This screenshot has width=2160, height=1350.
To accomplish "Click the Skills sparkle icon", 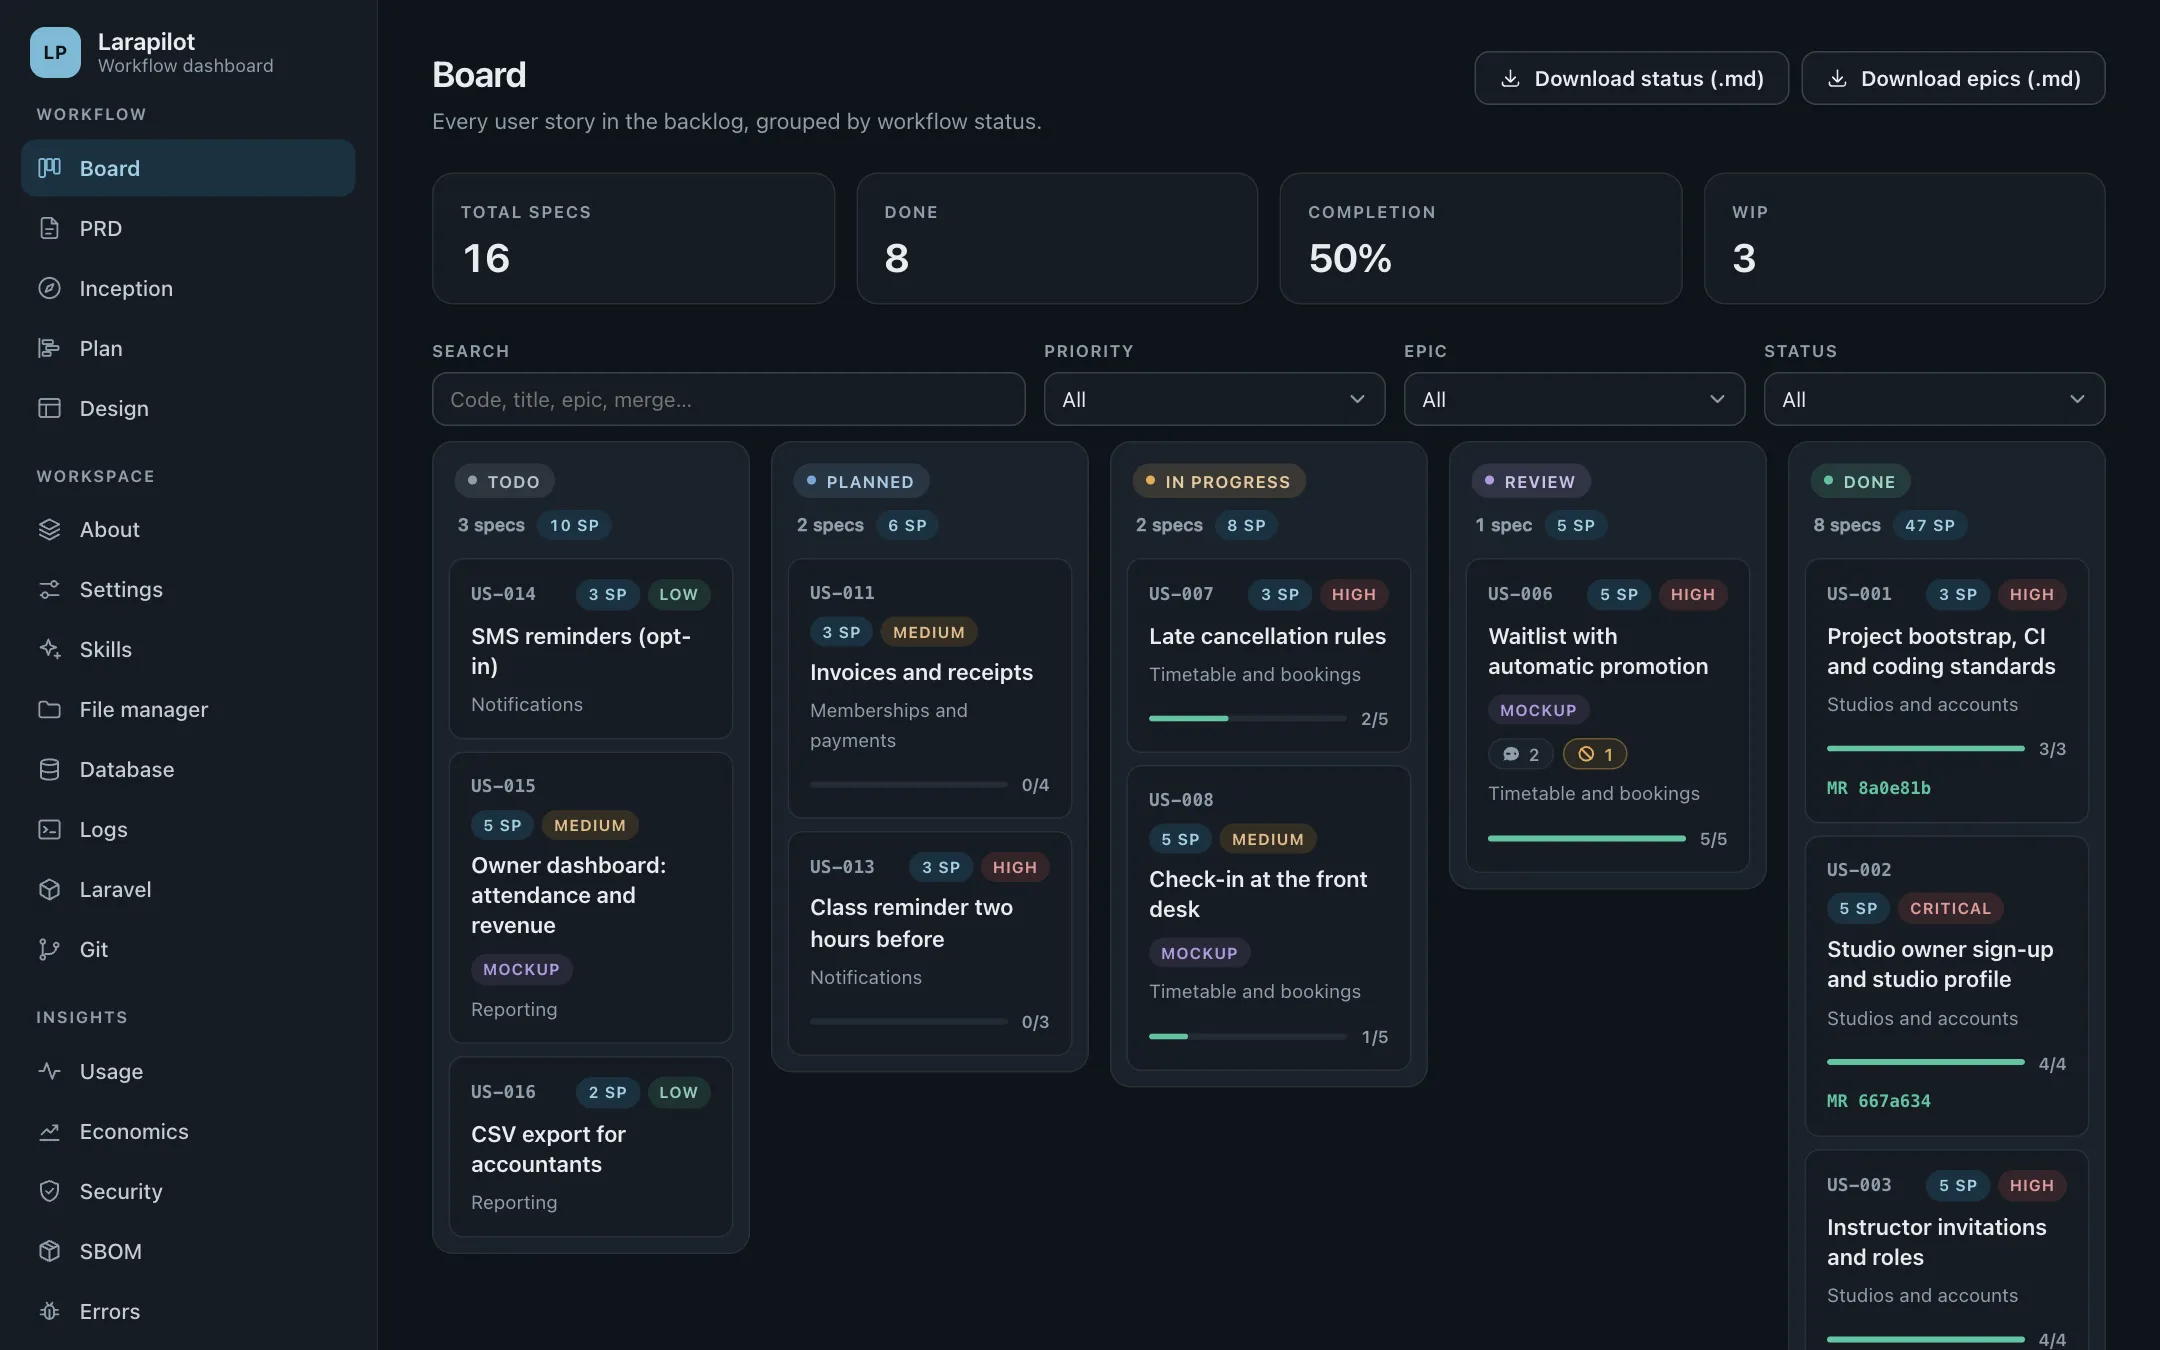I will point(49,649).
